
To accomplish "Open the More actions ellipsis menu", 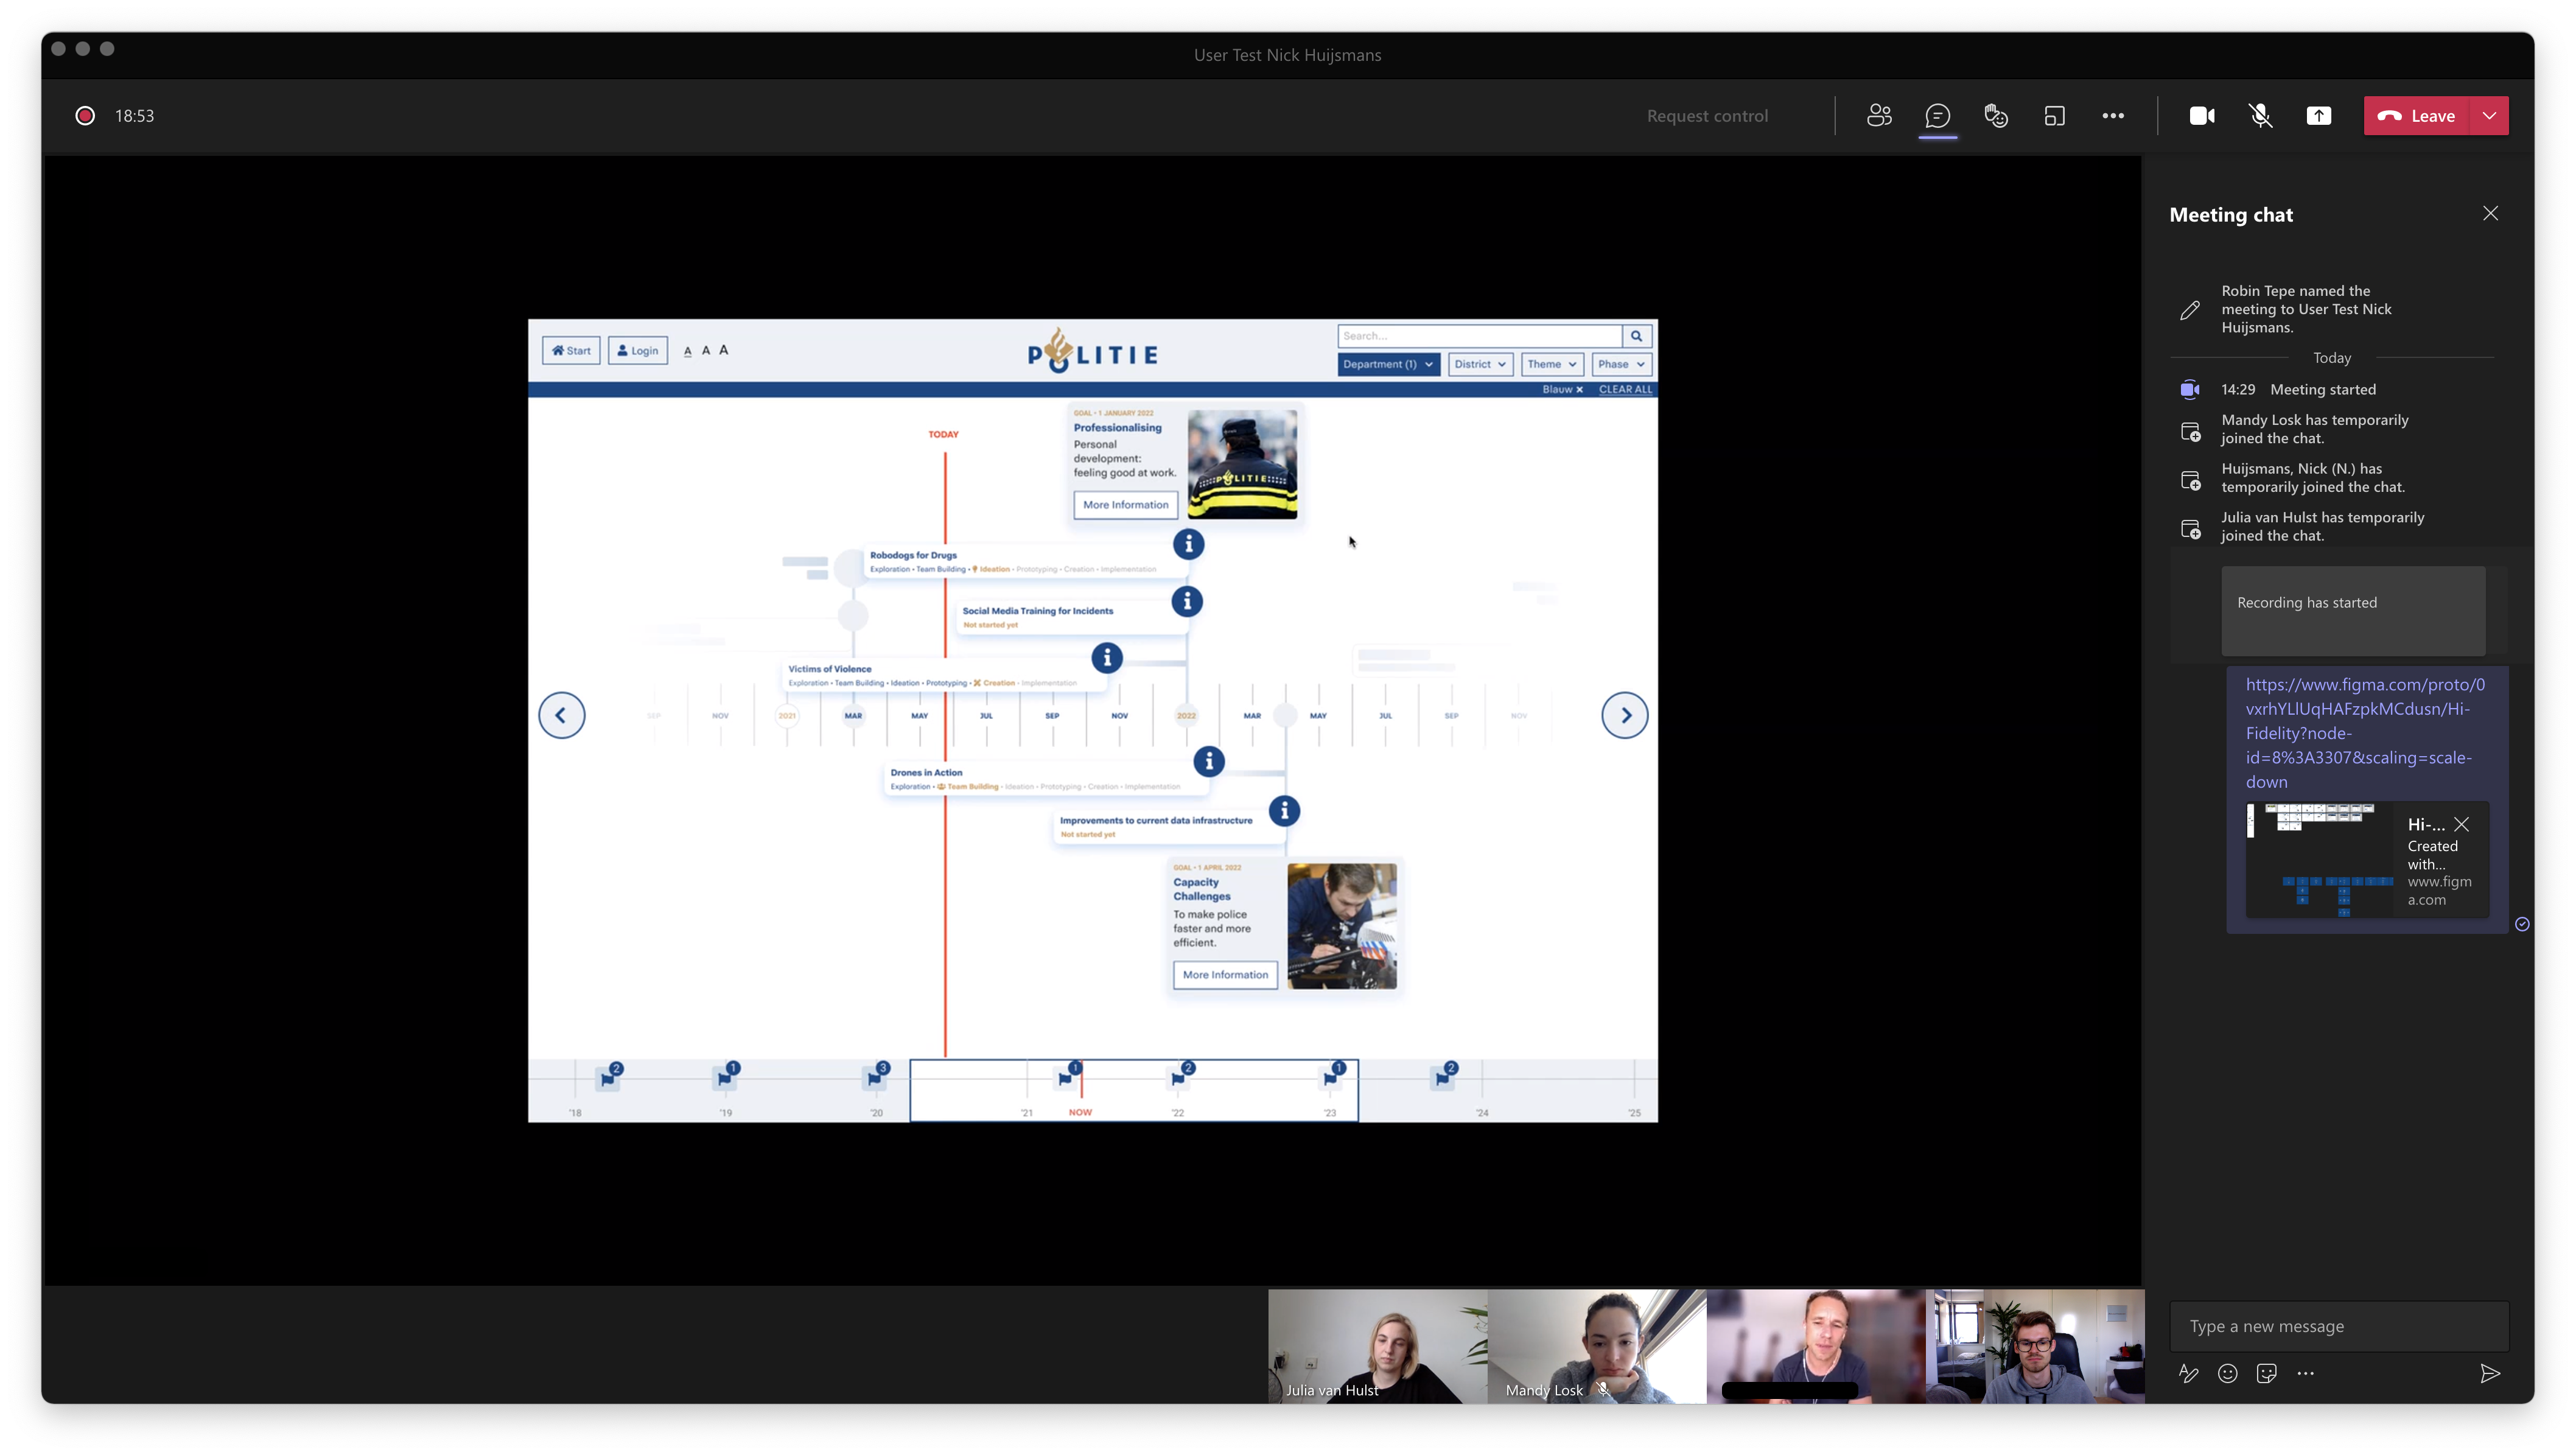I will 2112,116.
